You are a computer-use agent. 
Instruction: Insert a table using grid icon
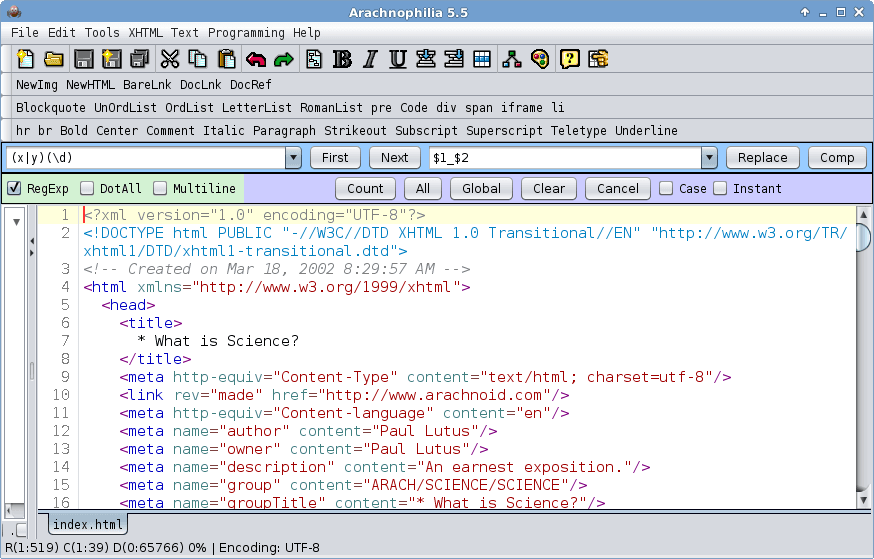click(482, 59)
